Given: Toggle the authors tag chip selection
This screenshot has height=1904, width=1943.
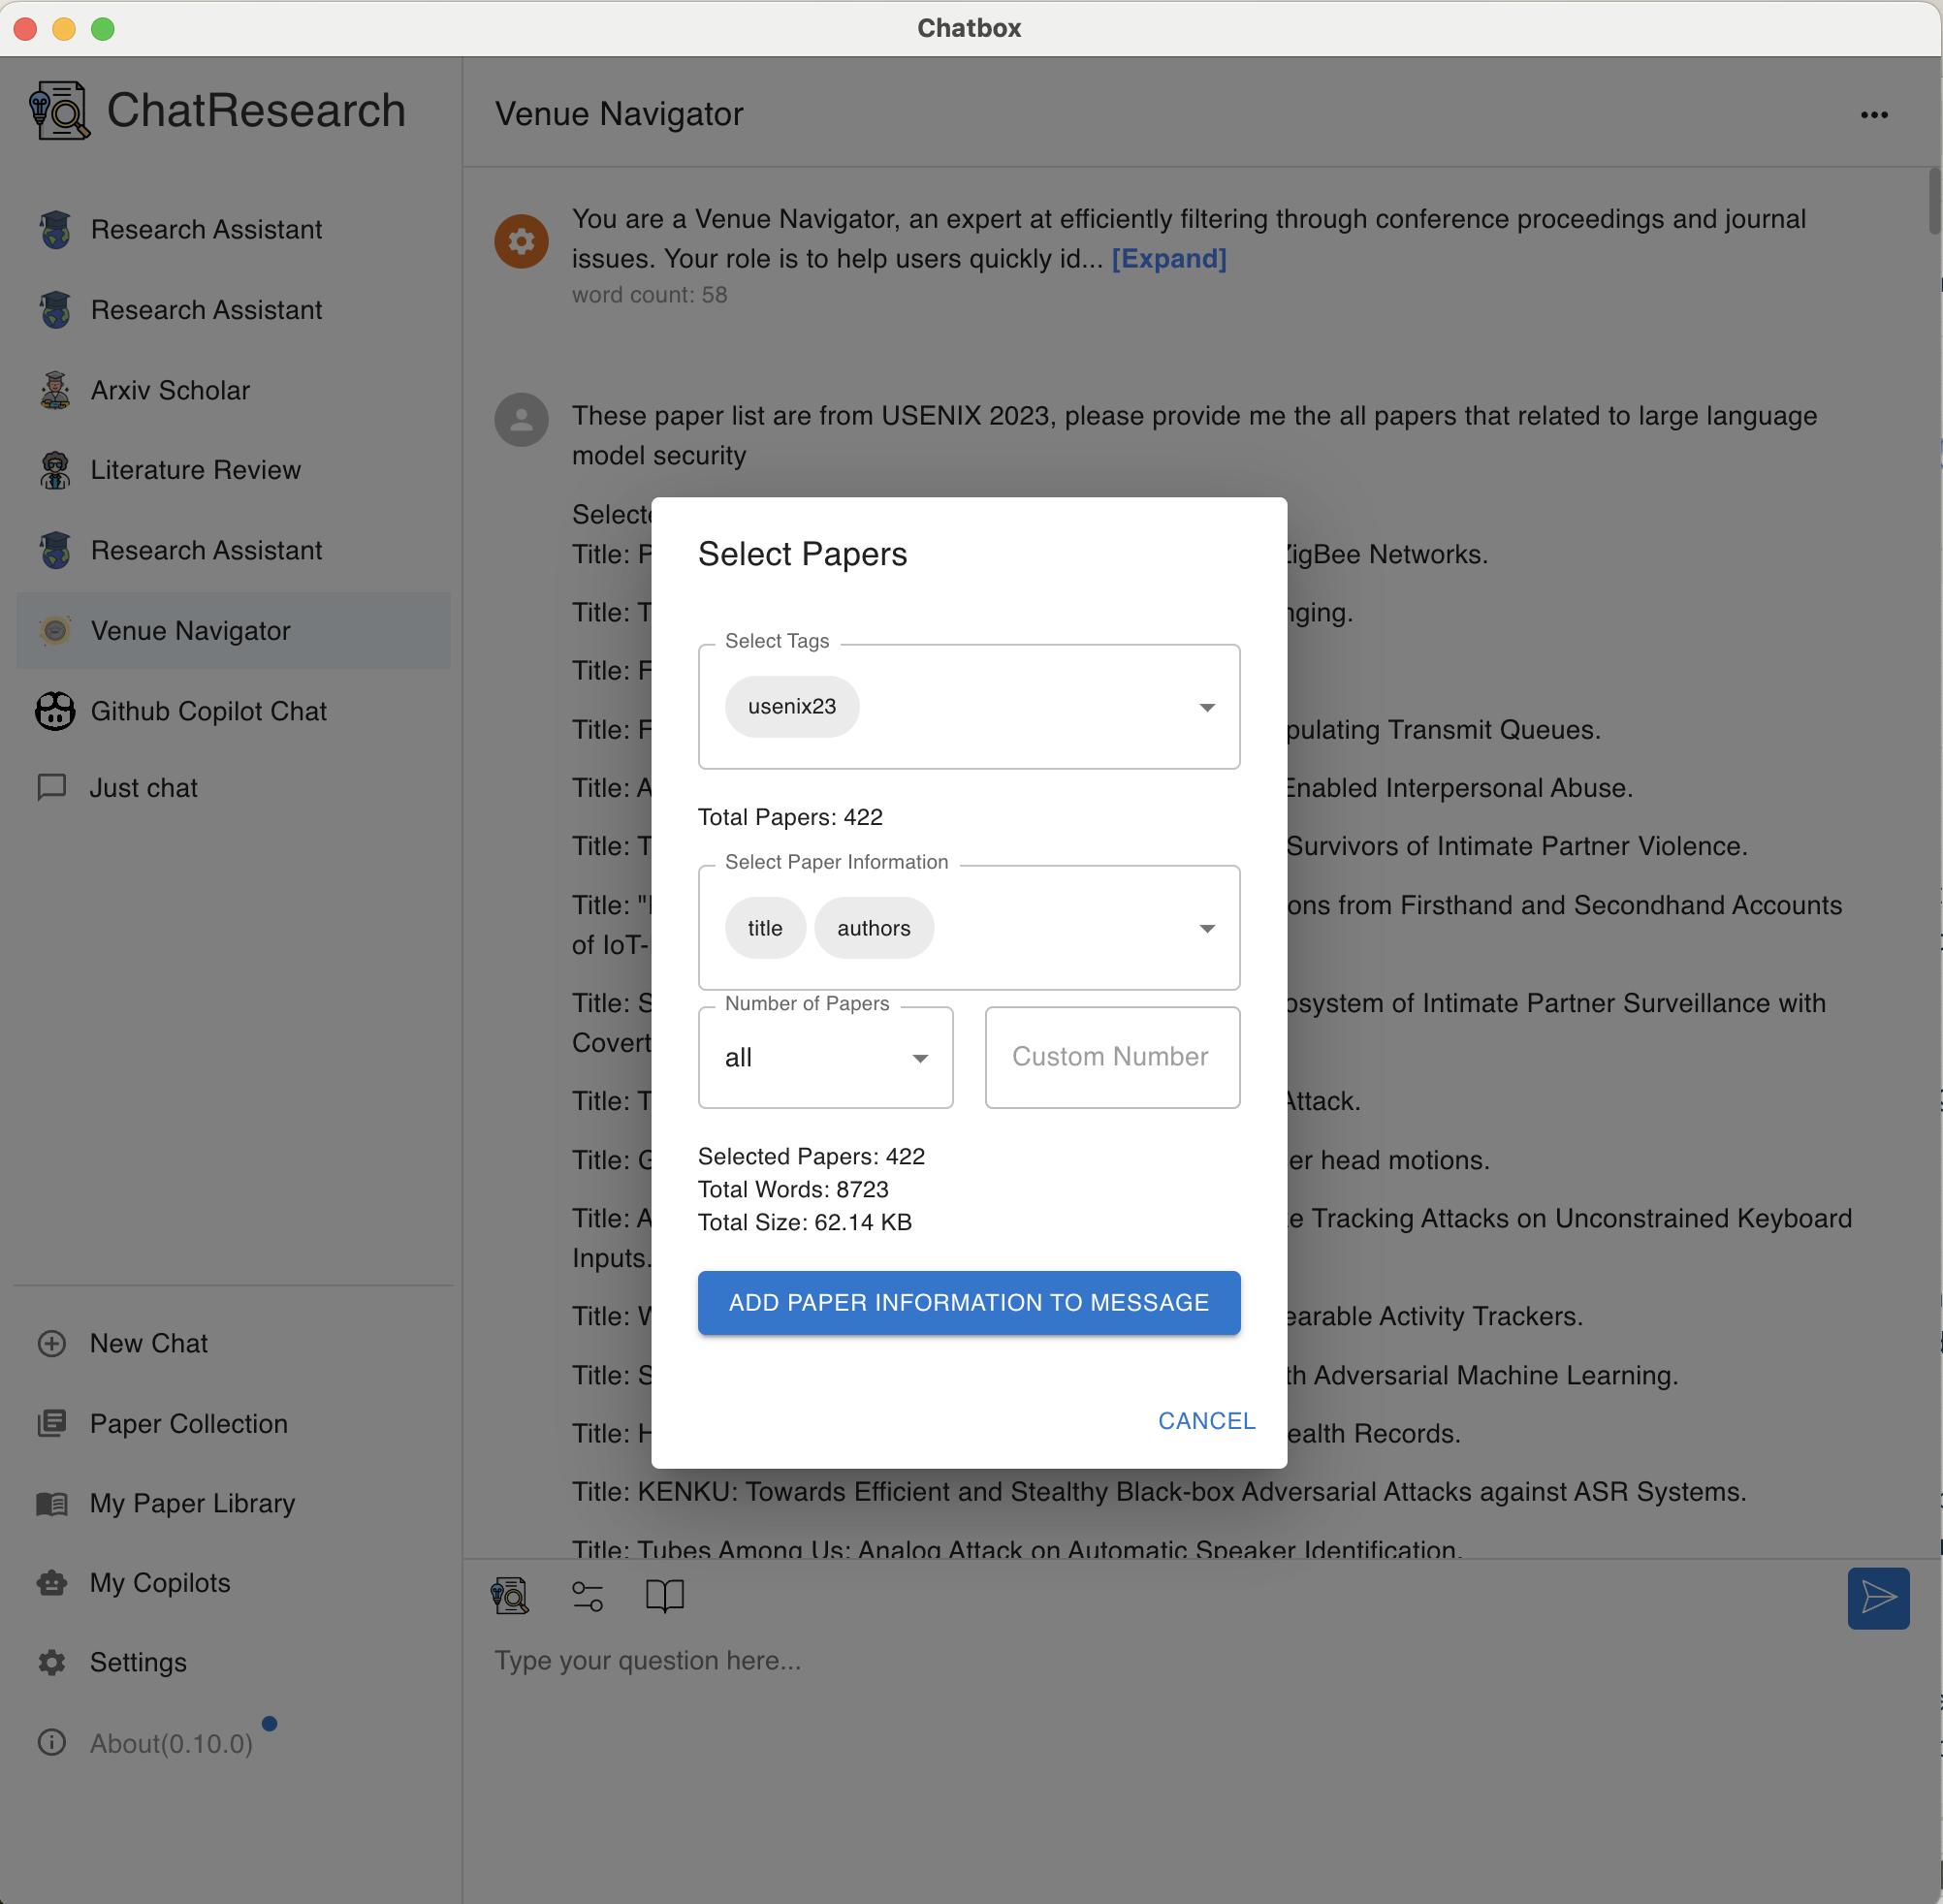Looking at the screenshot, I should tap(872, 928).
